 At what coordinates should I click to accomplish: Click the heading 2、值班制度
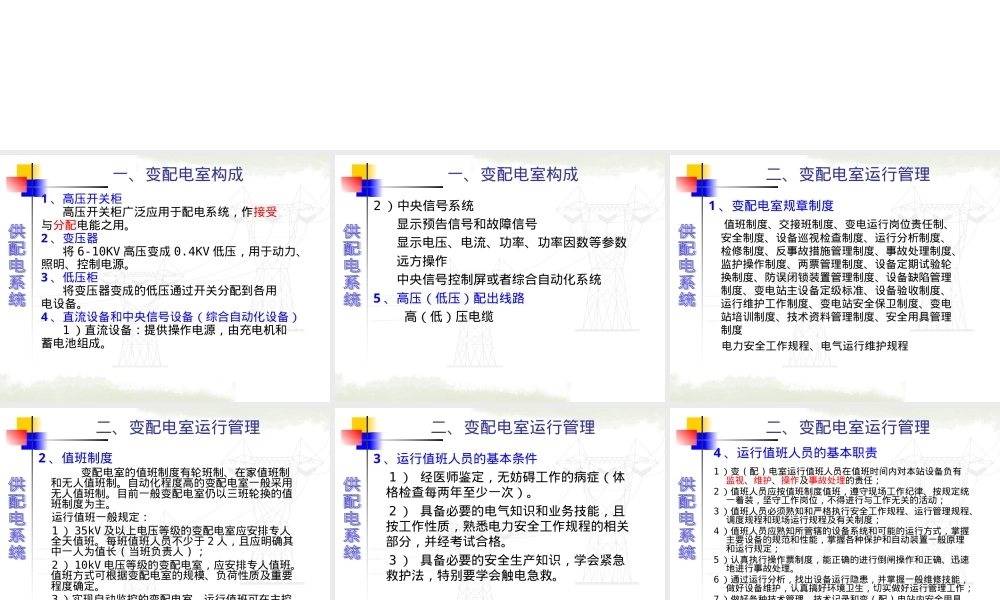75,458
